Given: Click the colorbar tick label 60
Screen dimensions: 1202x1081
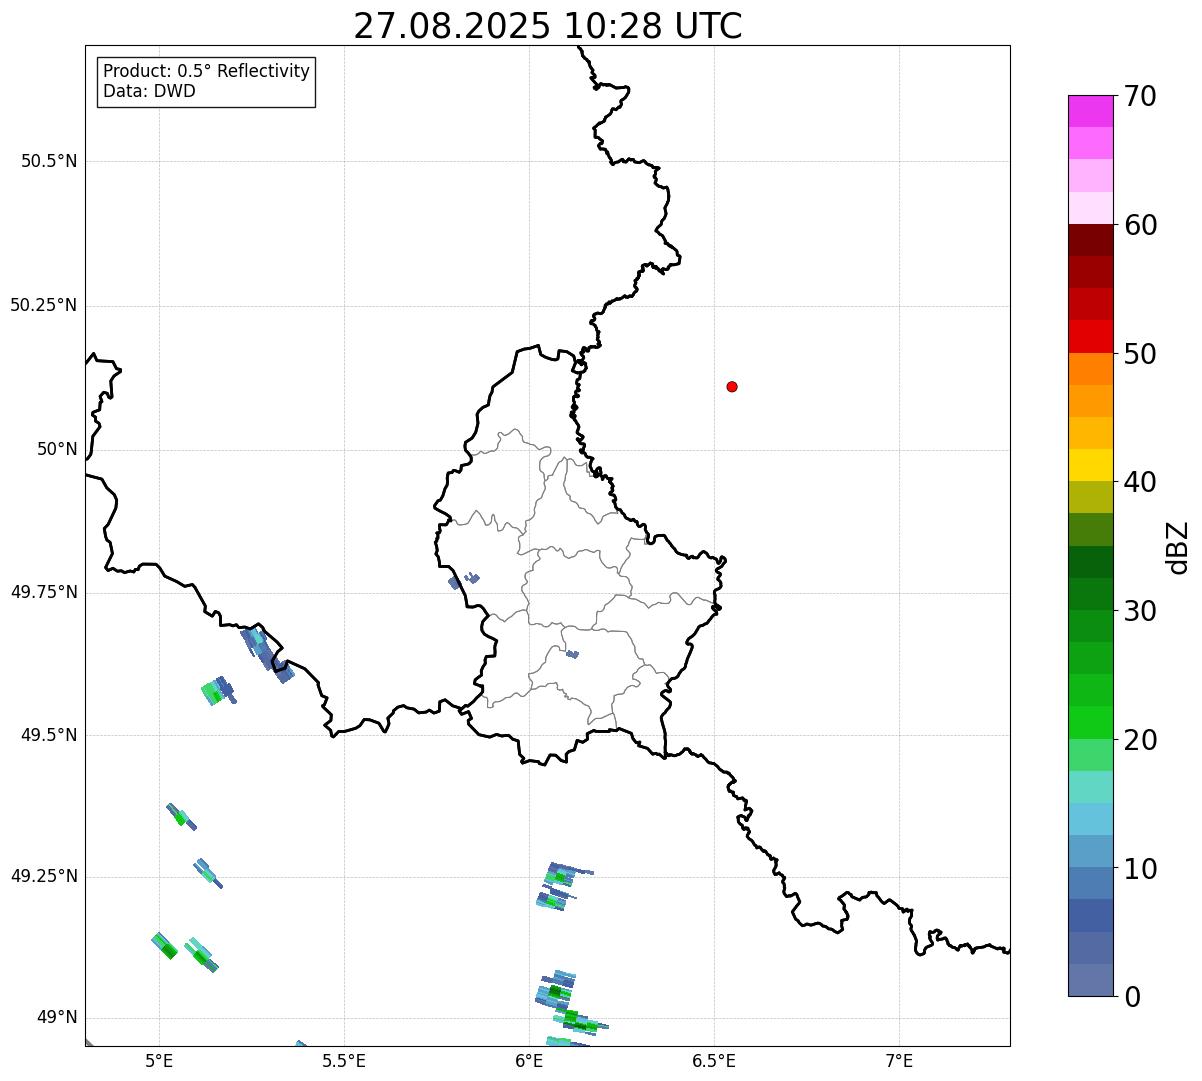Looking at the screenshot, I should tap(1140, 225).
